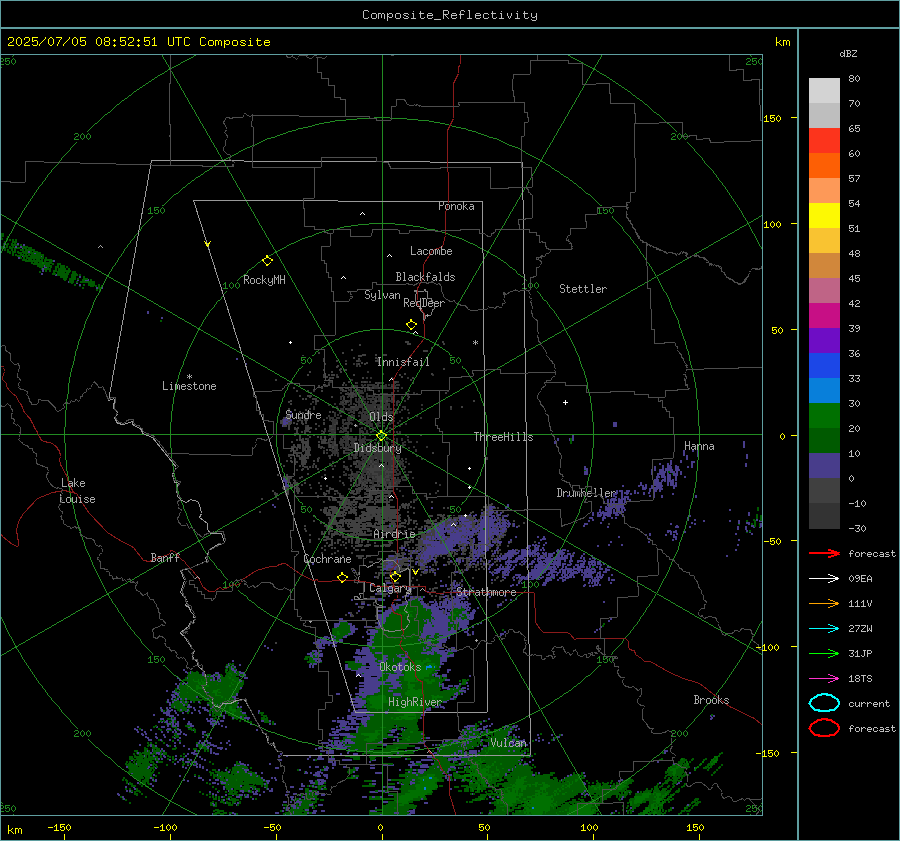
Task: Click the yellow radar center diamond at Olds
Action: (x=381, y=436)
